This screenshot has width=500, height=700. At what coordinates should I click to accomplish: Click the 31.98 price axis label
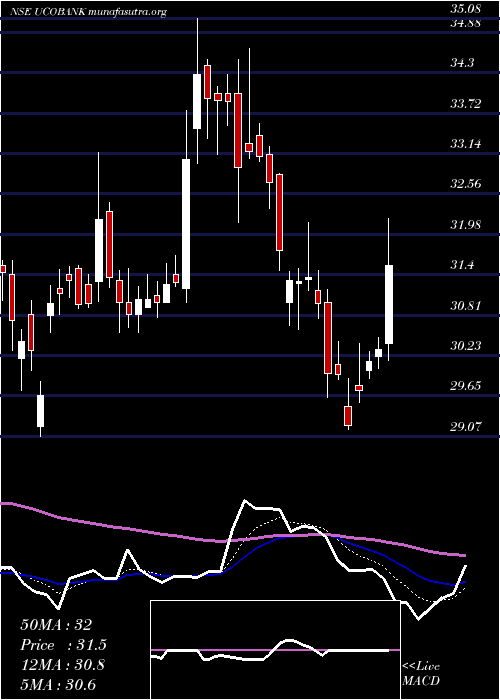[x=466, y=225]
